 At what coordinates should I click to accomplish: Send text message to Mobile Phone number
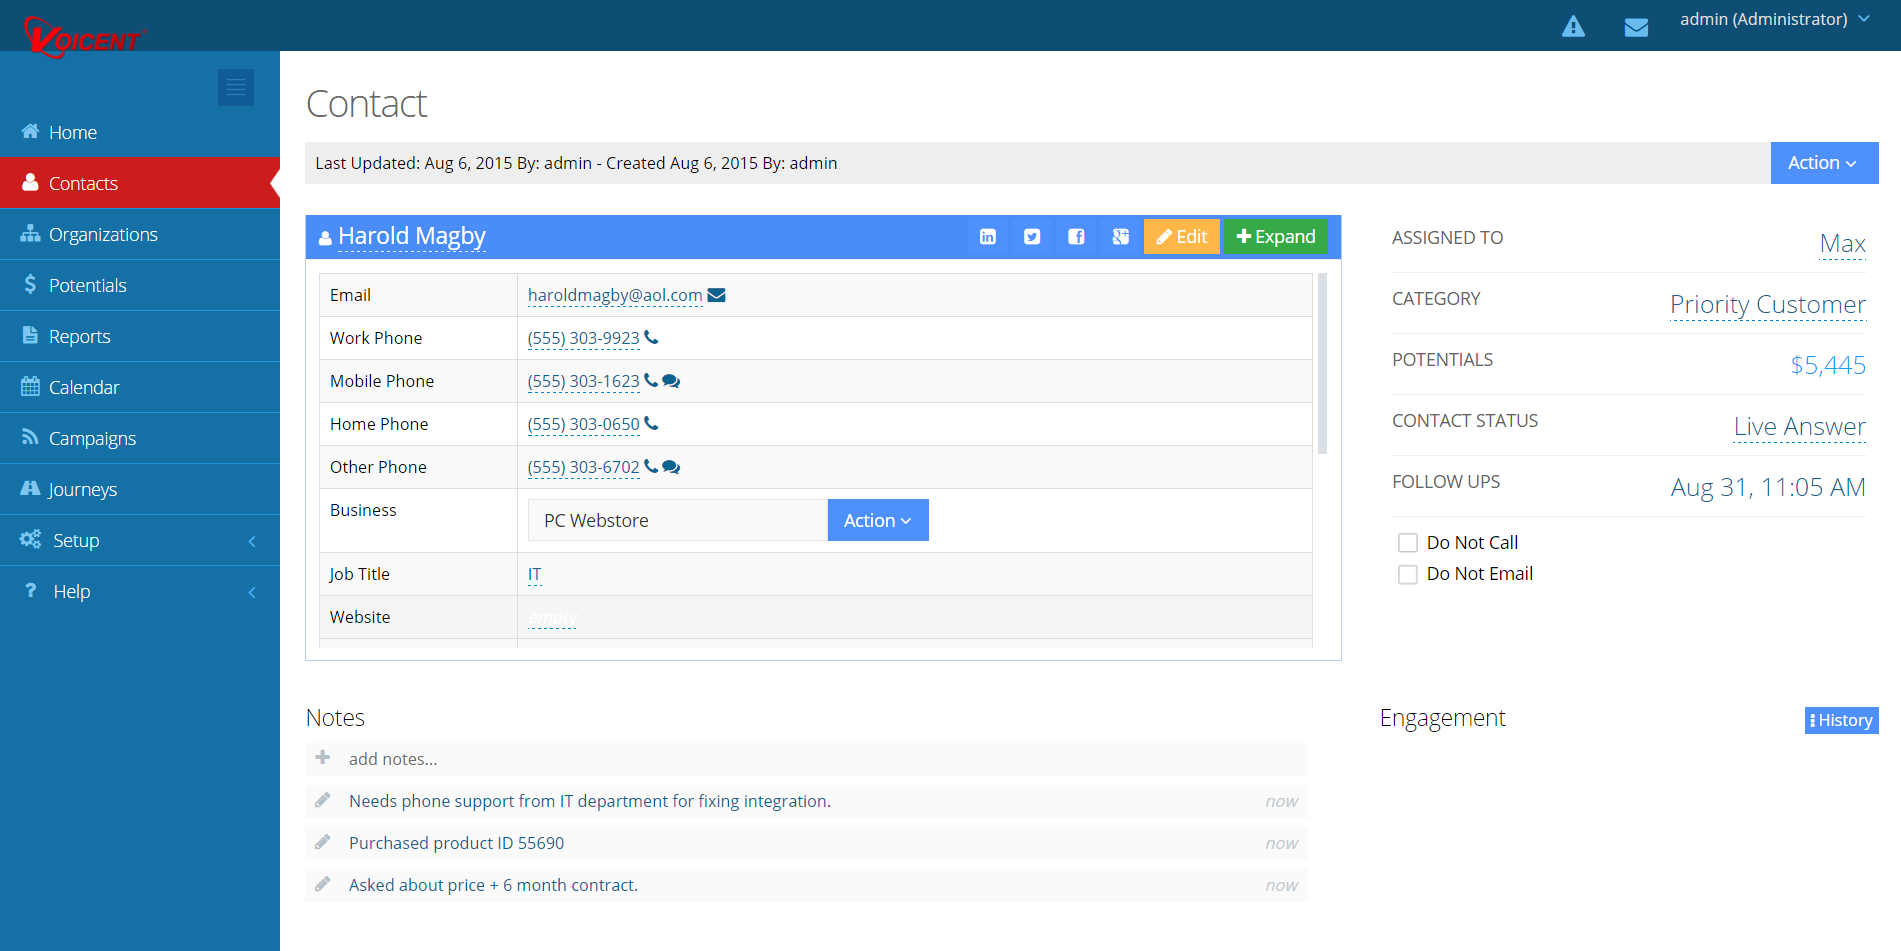click(x=671, y=381)
